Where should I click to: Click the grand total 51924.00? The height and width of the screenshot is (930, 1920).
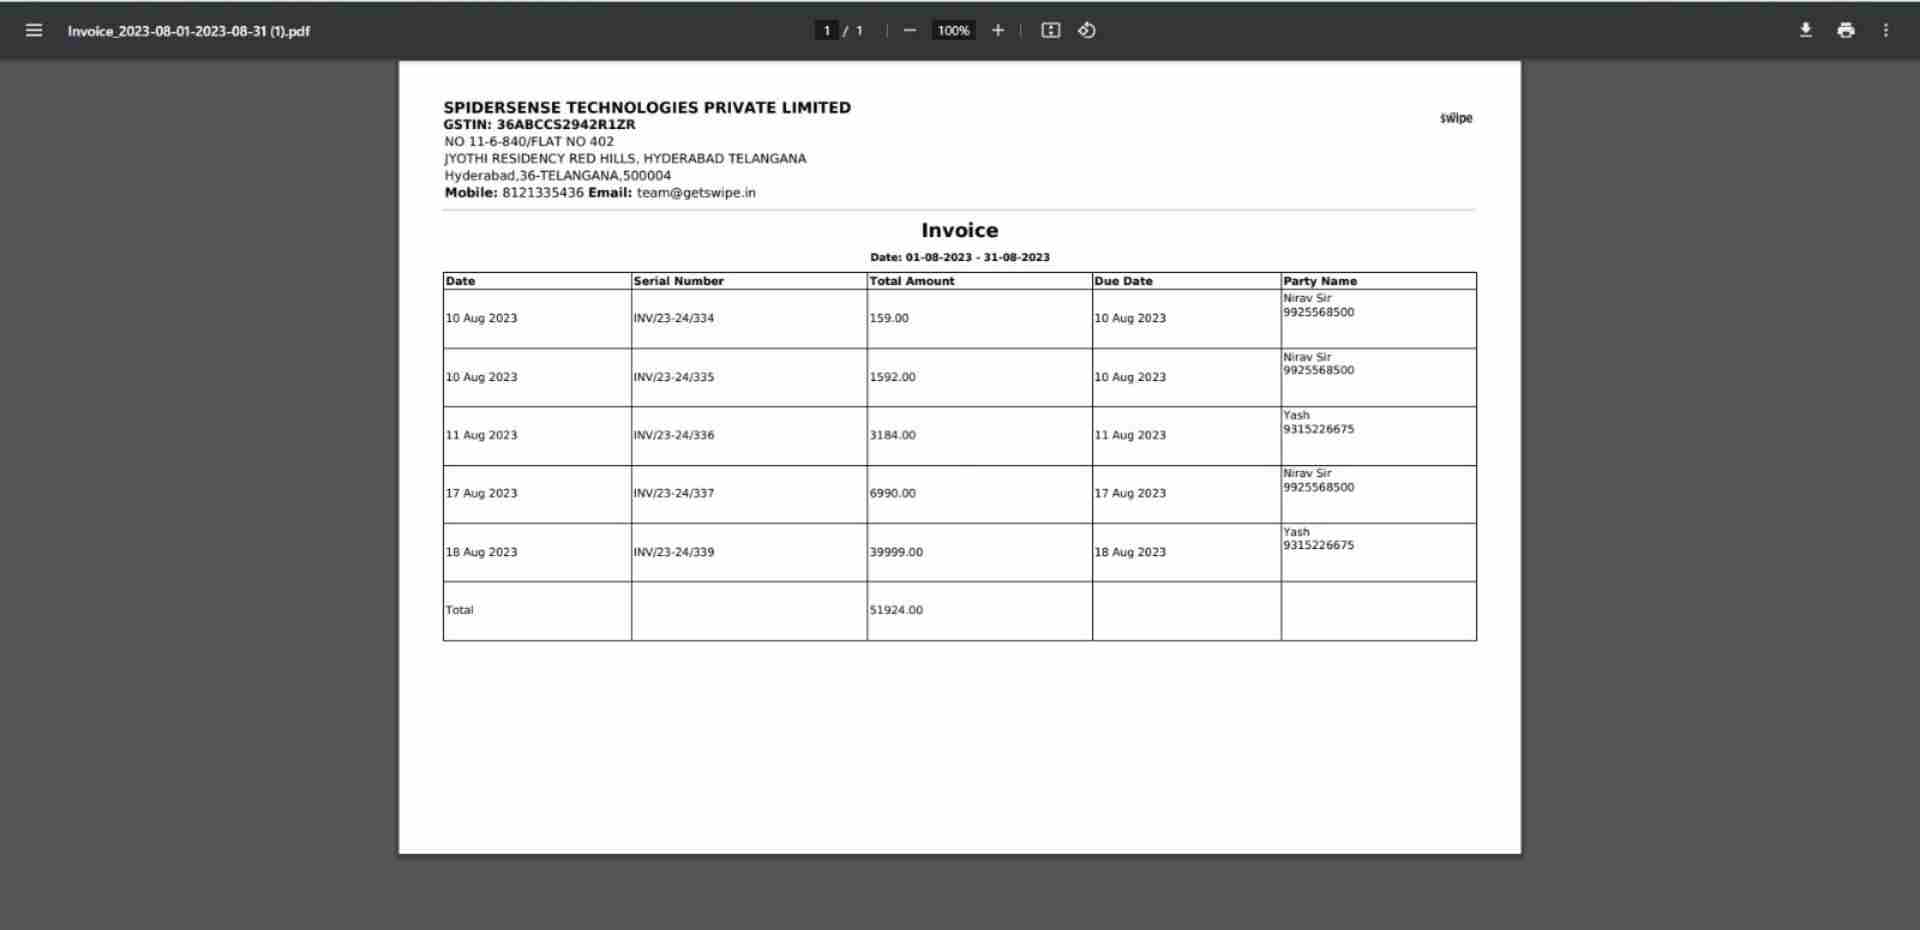(x=896, y=610)
